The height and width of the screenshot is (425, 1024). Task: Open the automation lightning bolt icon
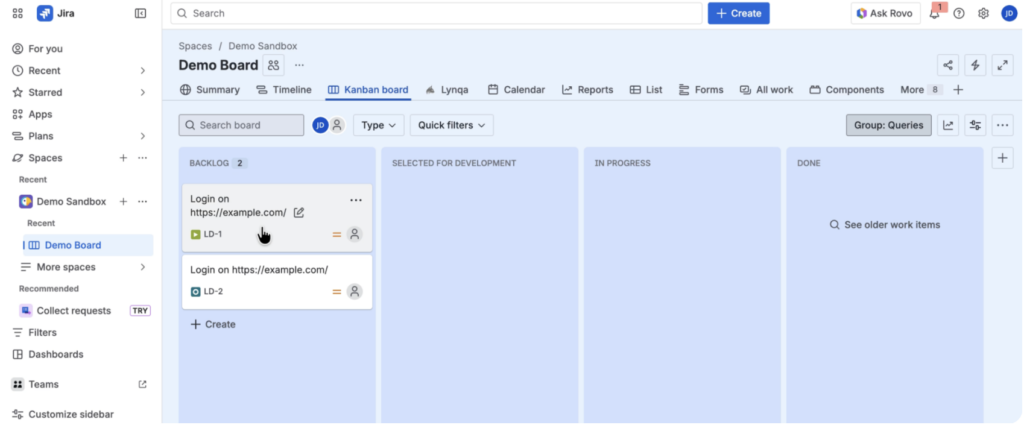[975, 65]
